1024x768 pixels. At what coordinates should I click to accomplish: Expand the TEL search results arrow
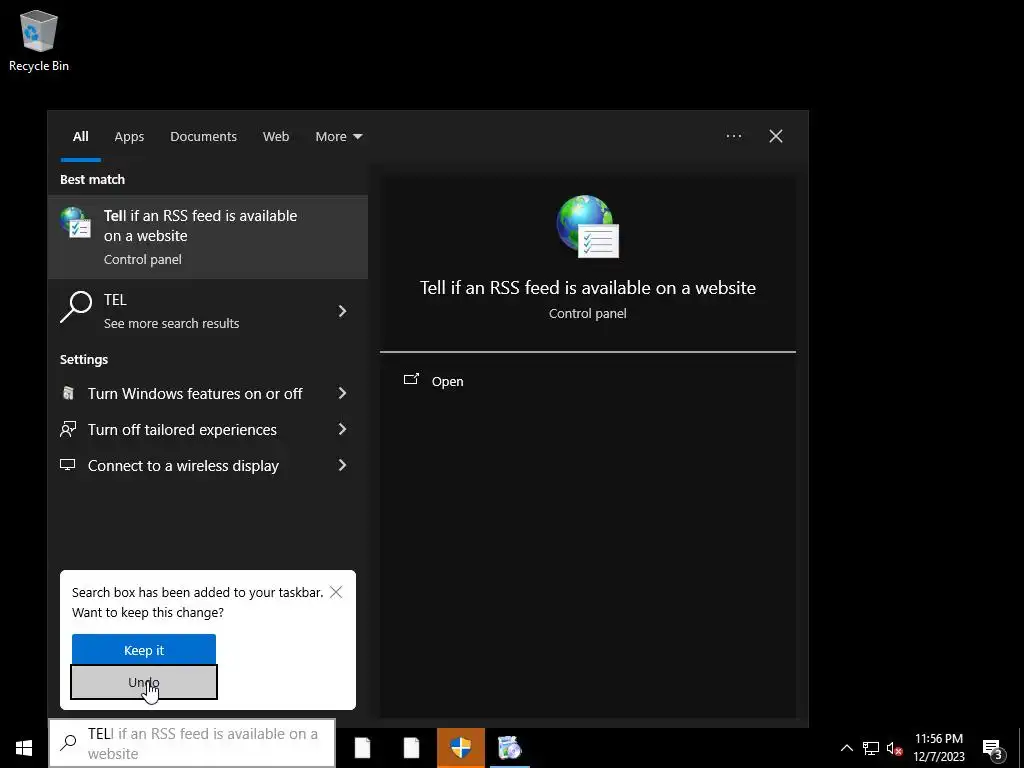(x=342, y=311)
